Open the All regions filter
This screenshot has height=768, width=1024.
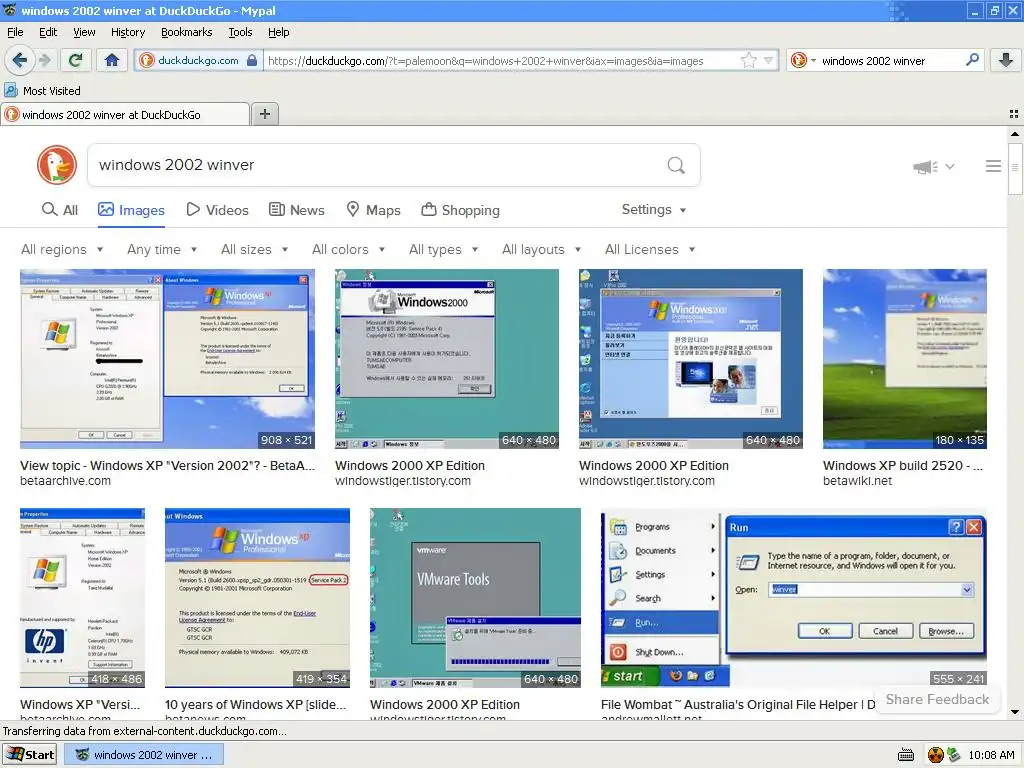click(62, 249)
